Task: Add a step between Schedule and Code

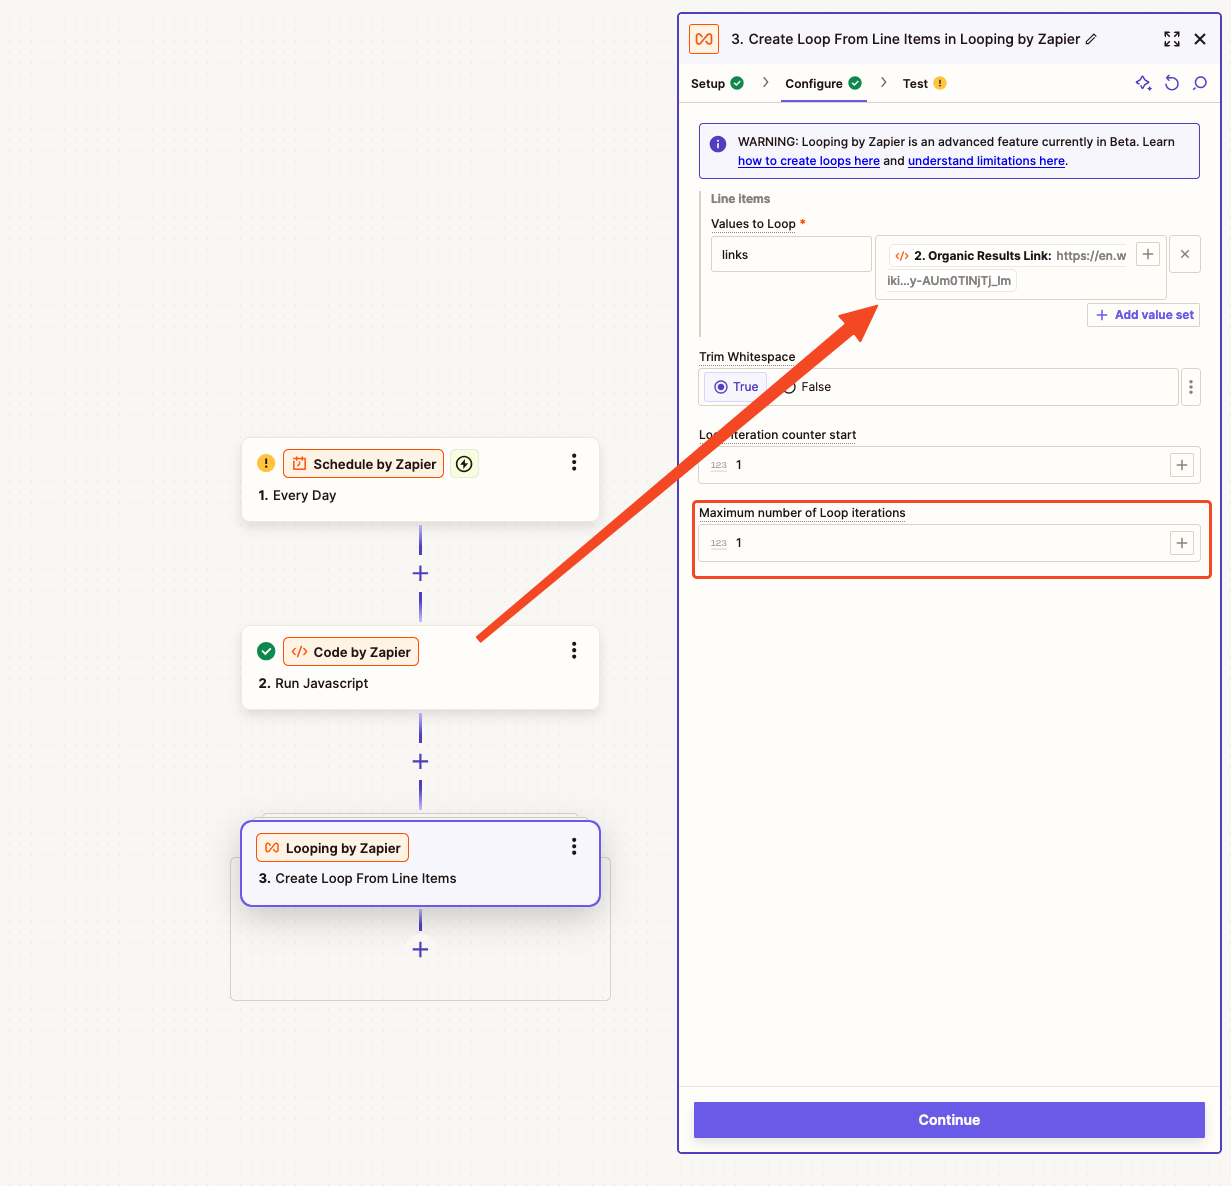Action: point(420,573)
